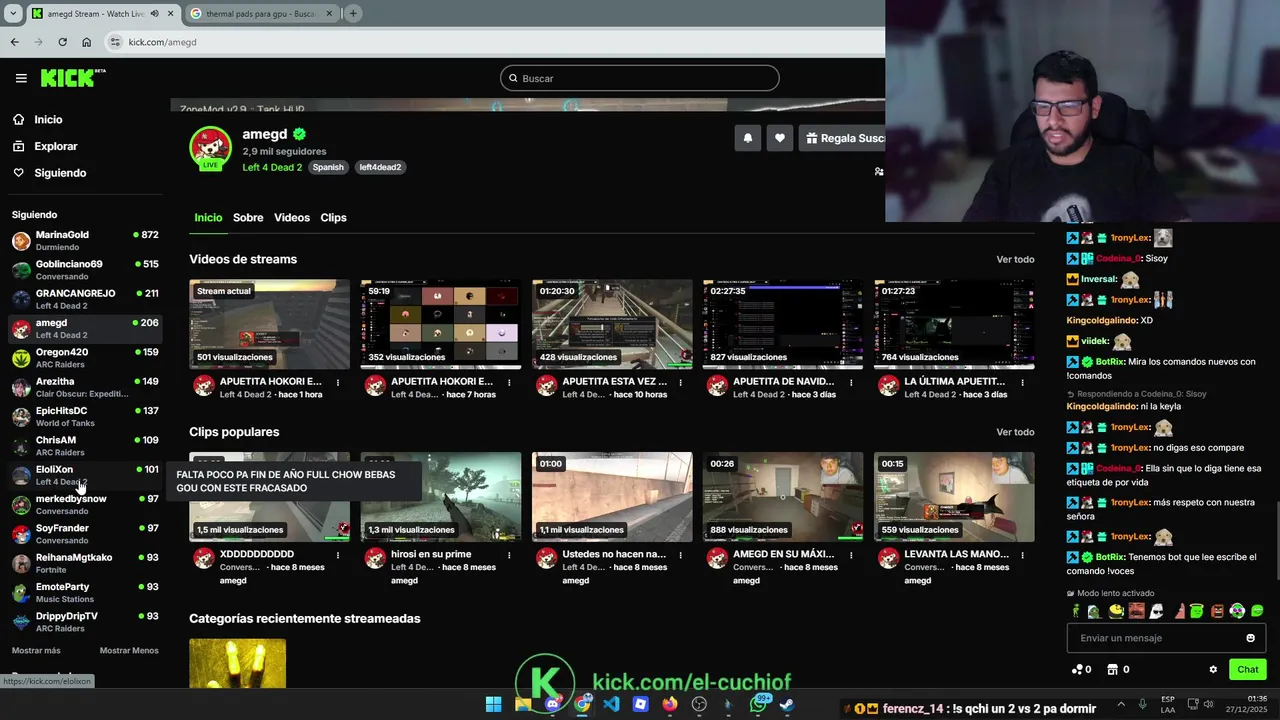Screen dimensions: 1280x720
Task: Open Discord from the taskbar
Action: coord(552,704)
